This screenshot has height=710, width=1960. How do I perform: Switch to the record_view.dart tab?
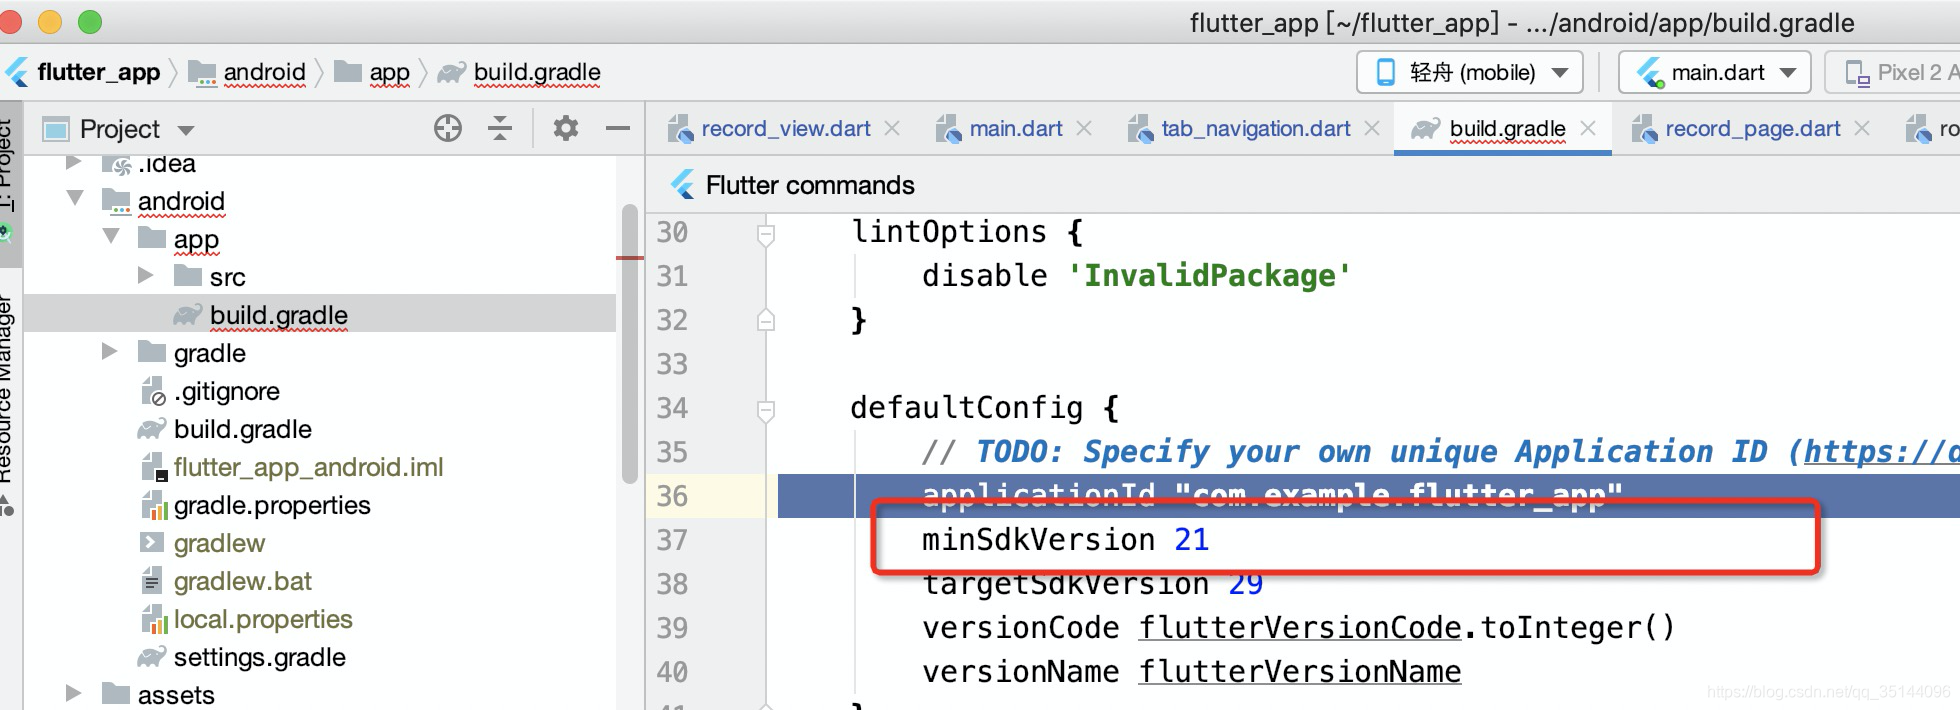pyautogui.click(x=785, y=129)
